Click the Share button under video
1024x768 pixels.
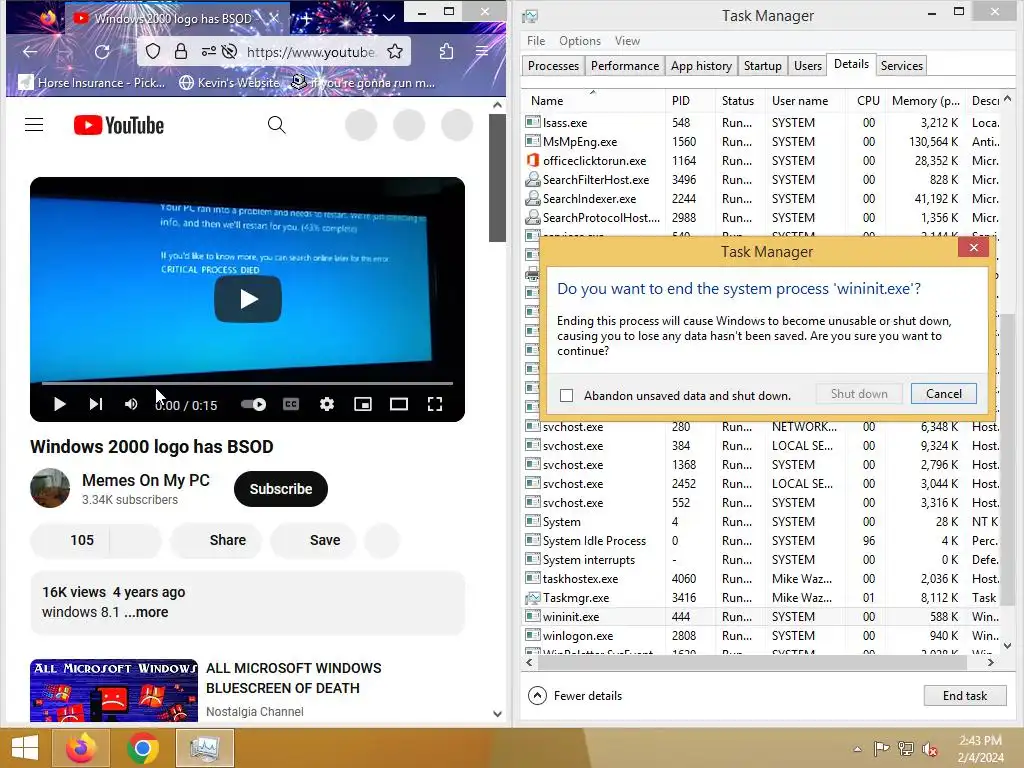tap(216, 540)
